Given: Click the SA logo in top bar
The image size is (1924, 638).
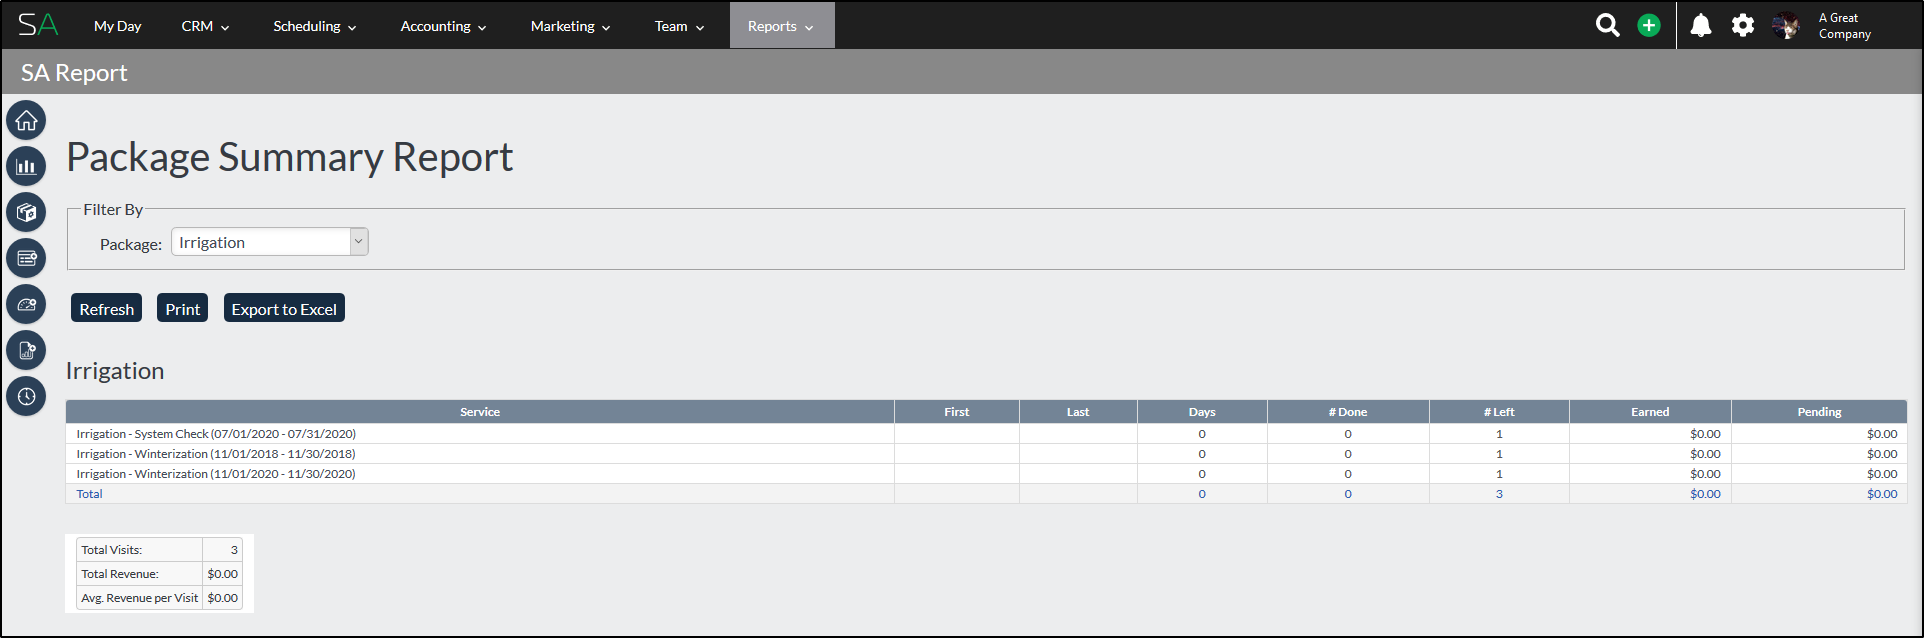Looking at the screenshot, I should point(38,25).
